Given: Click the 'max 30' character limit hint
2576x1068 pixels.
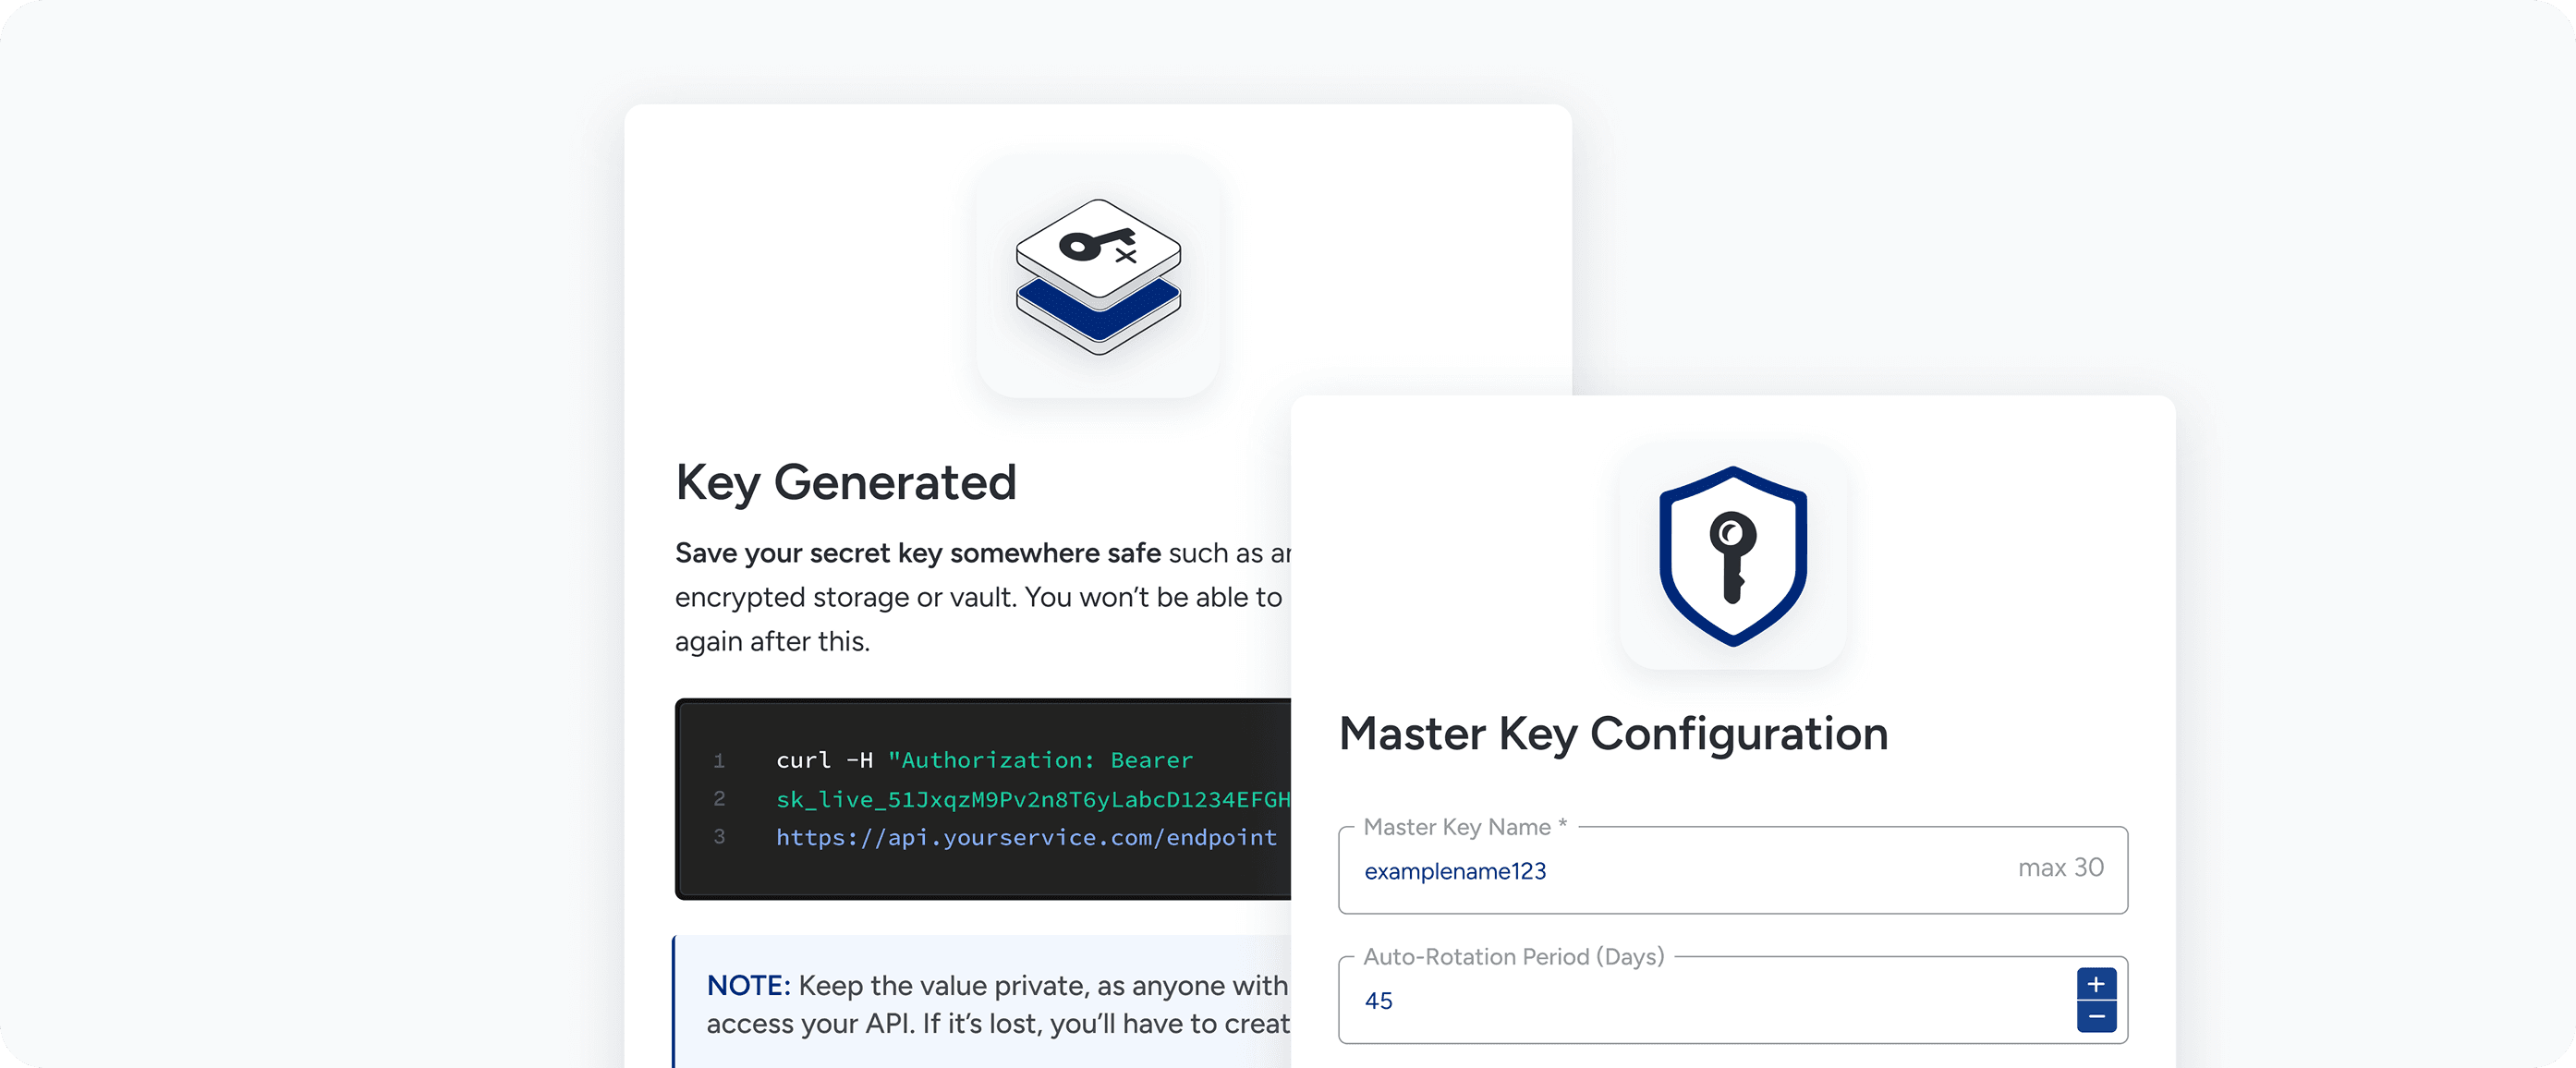Looking at the screenshot, I should (2060, 868).
